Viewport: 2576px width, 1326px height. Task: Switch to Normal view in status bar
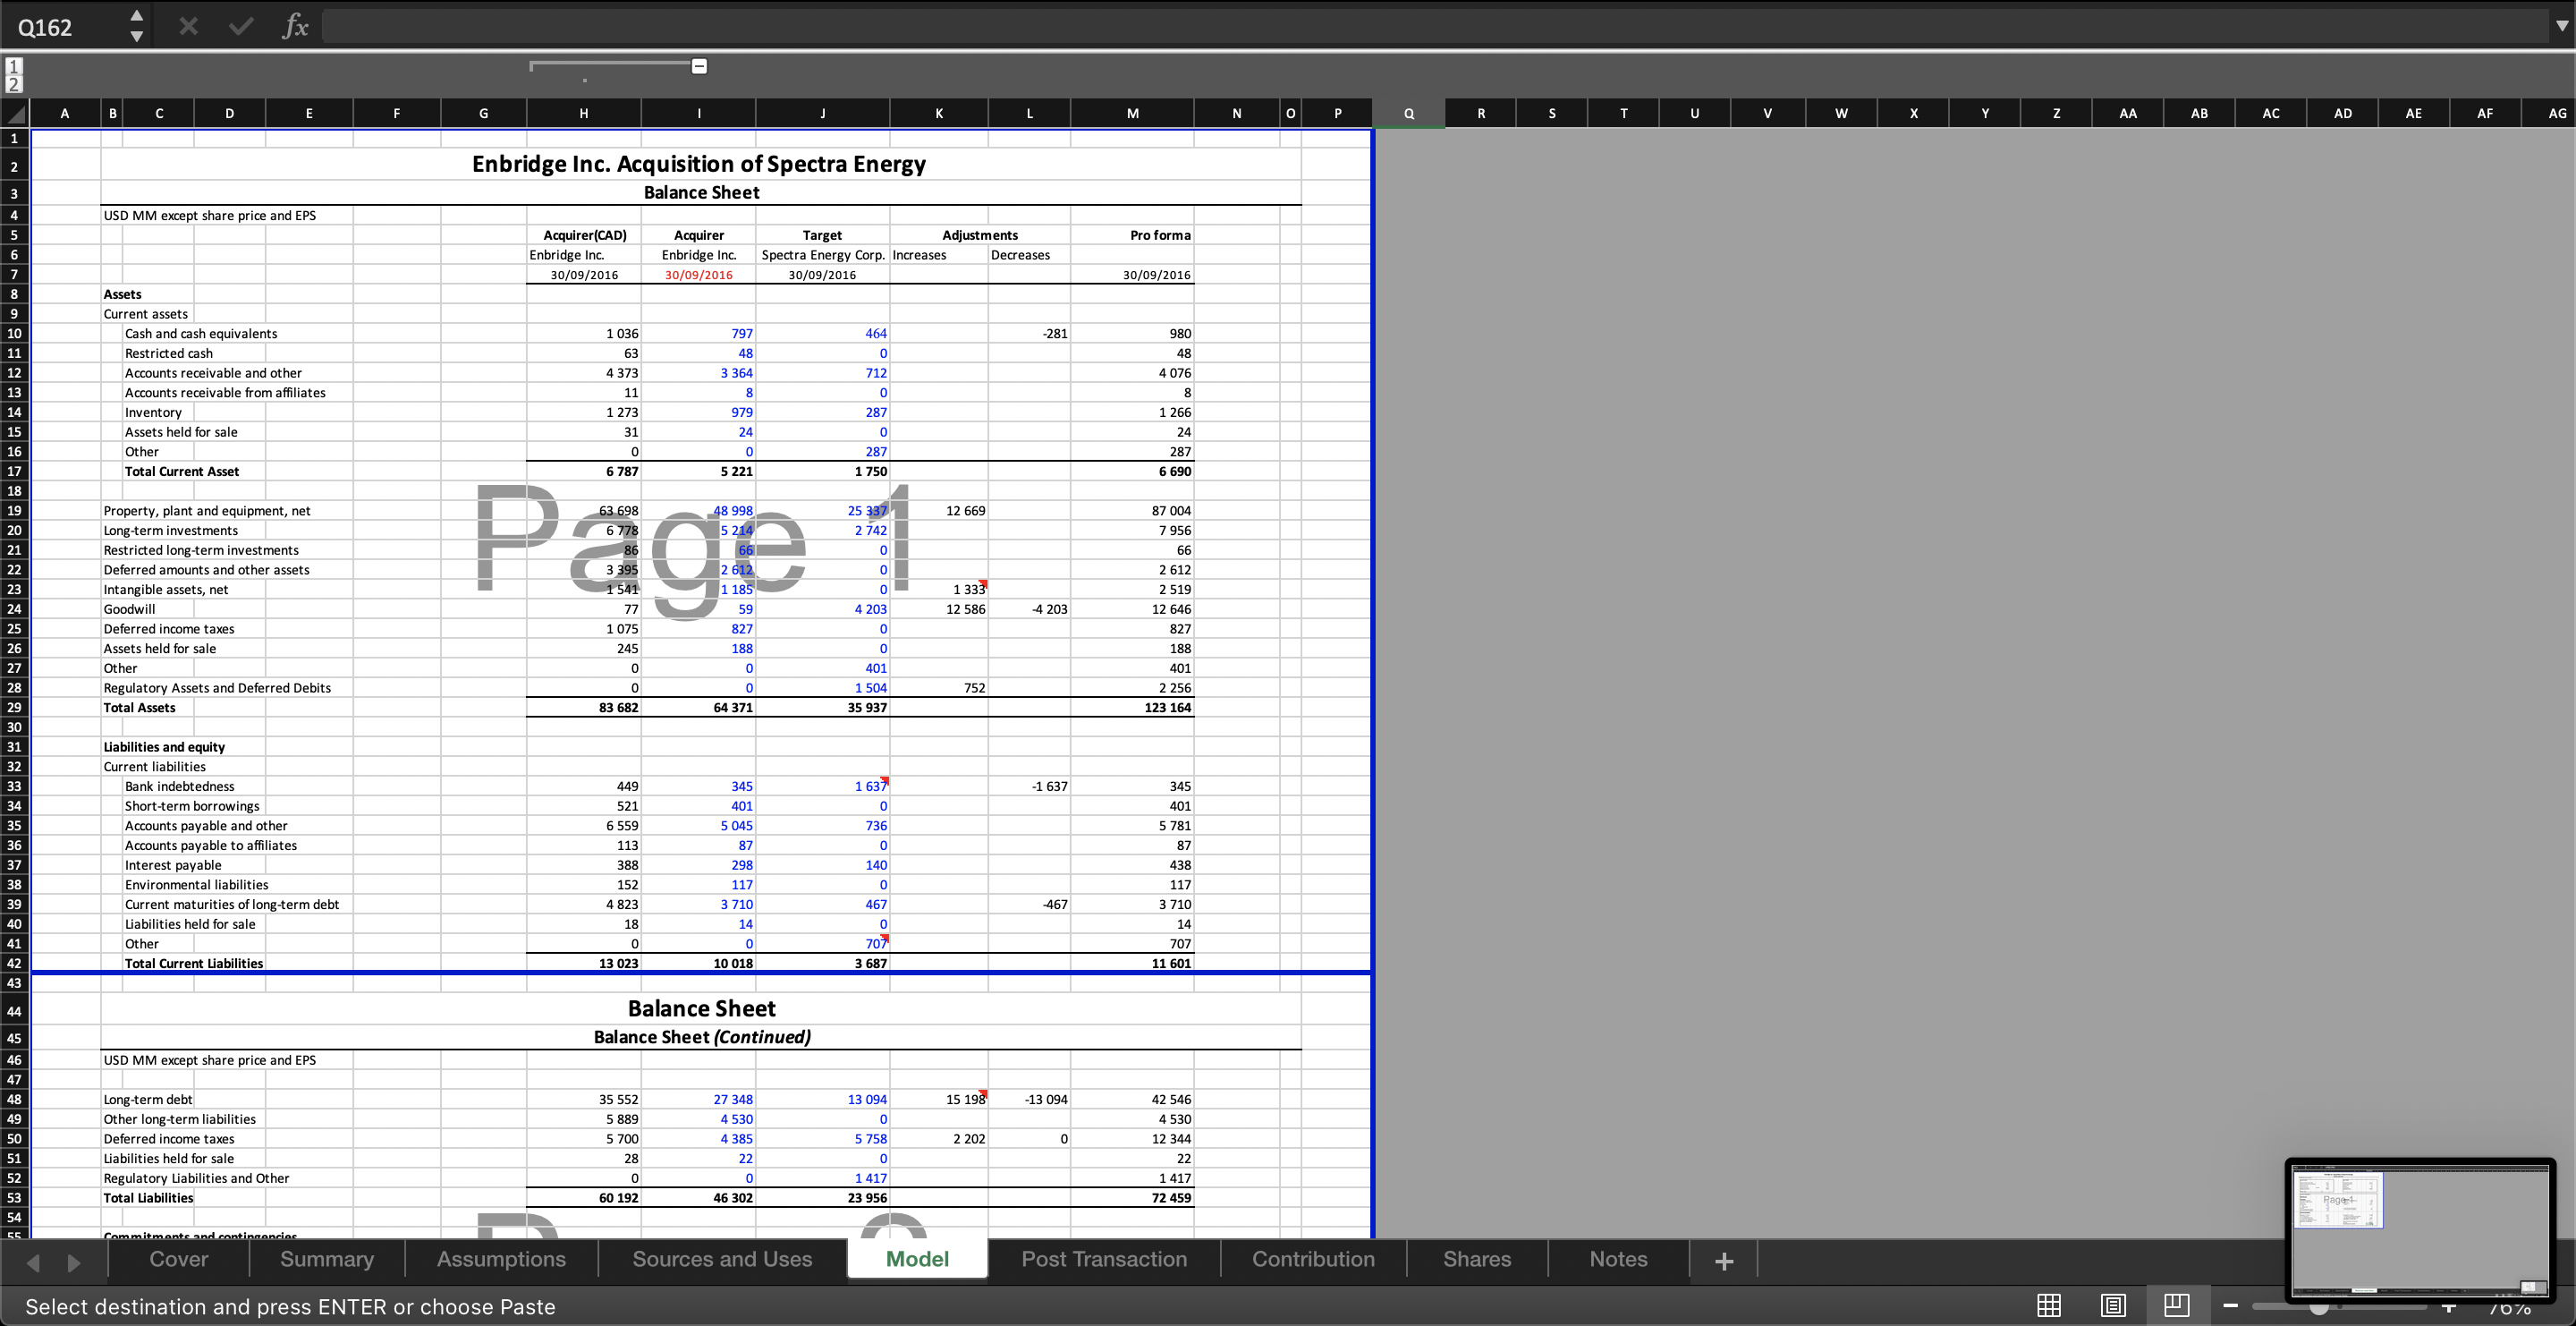2049,1305
